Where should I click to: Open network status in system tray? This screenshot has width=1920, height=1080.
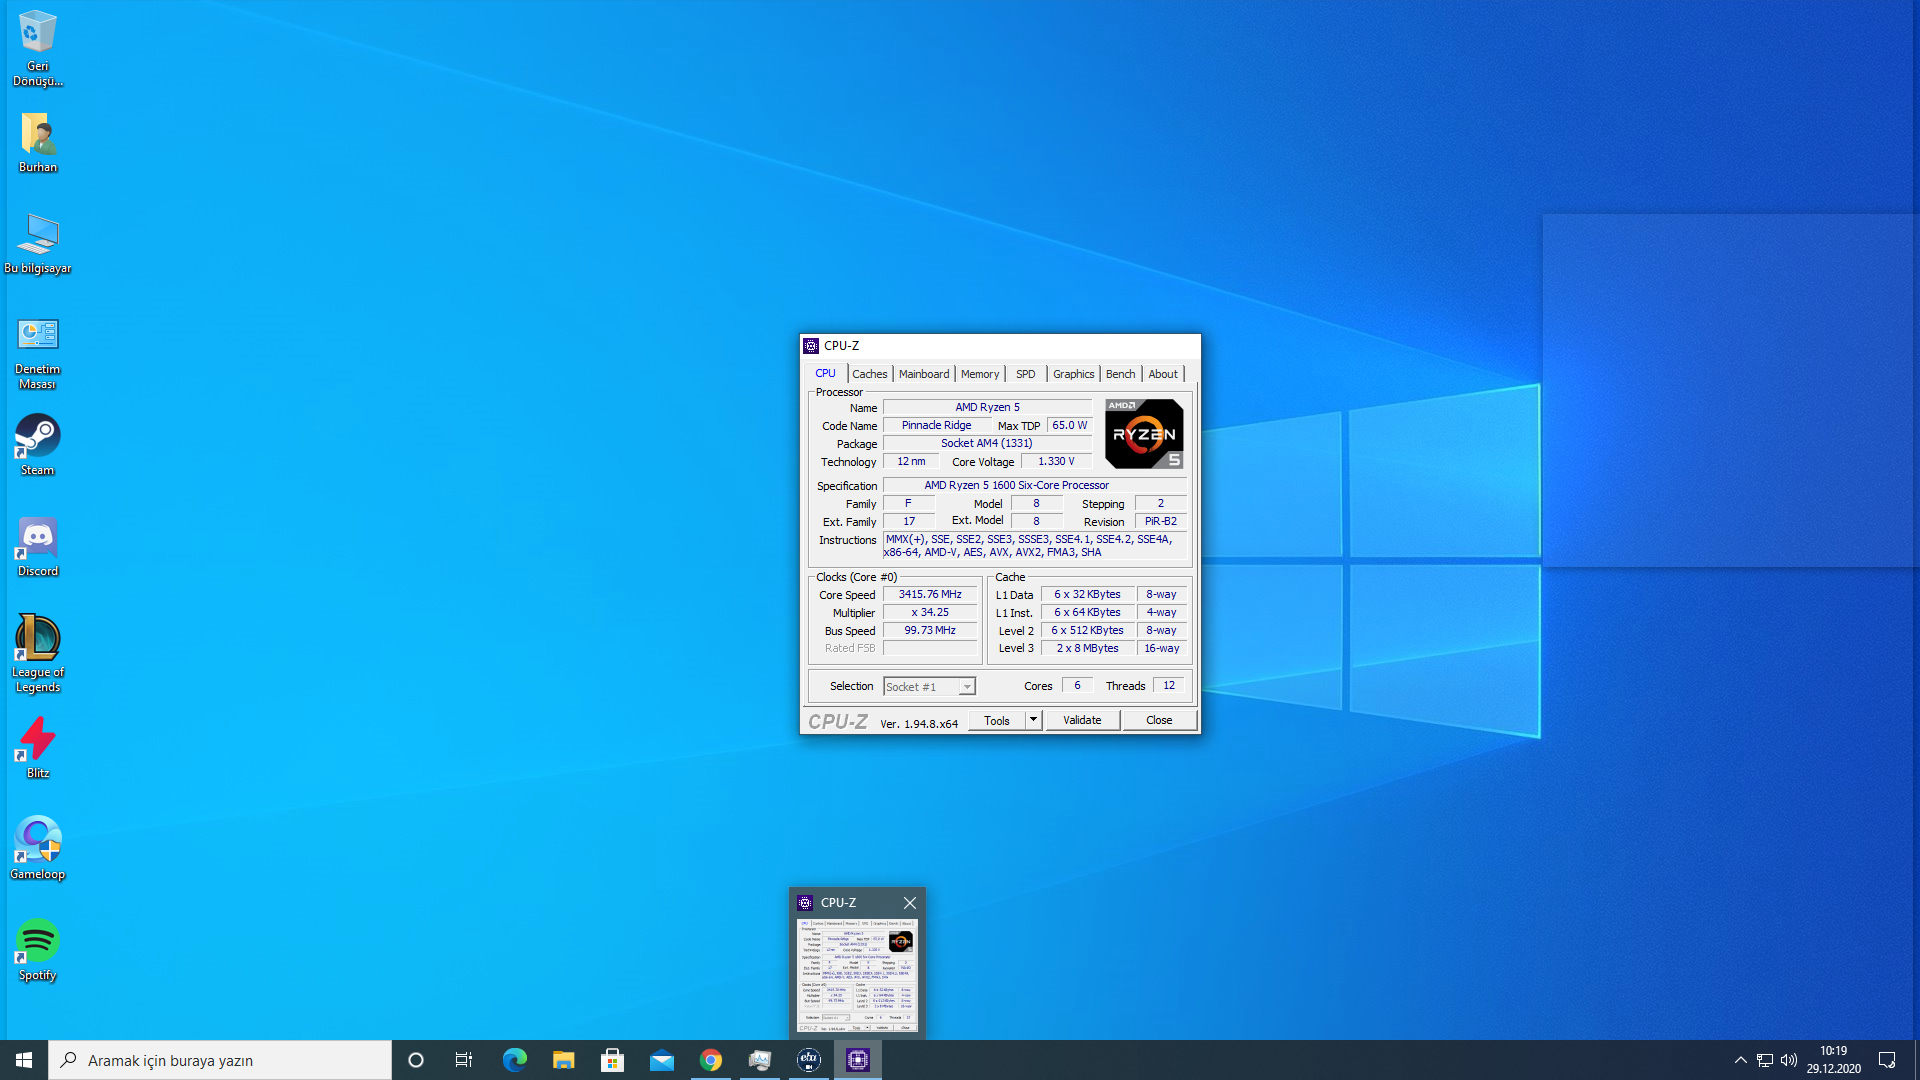click(1765, 1060)
